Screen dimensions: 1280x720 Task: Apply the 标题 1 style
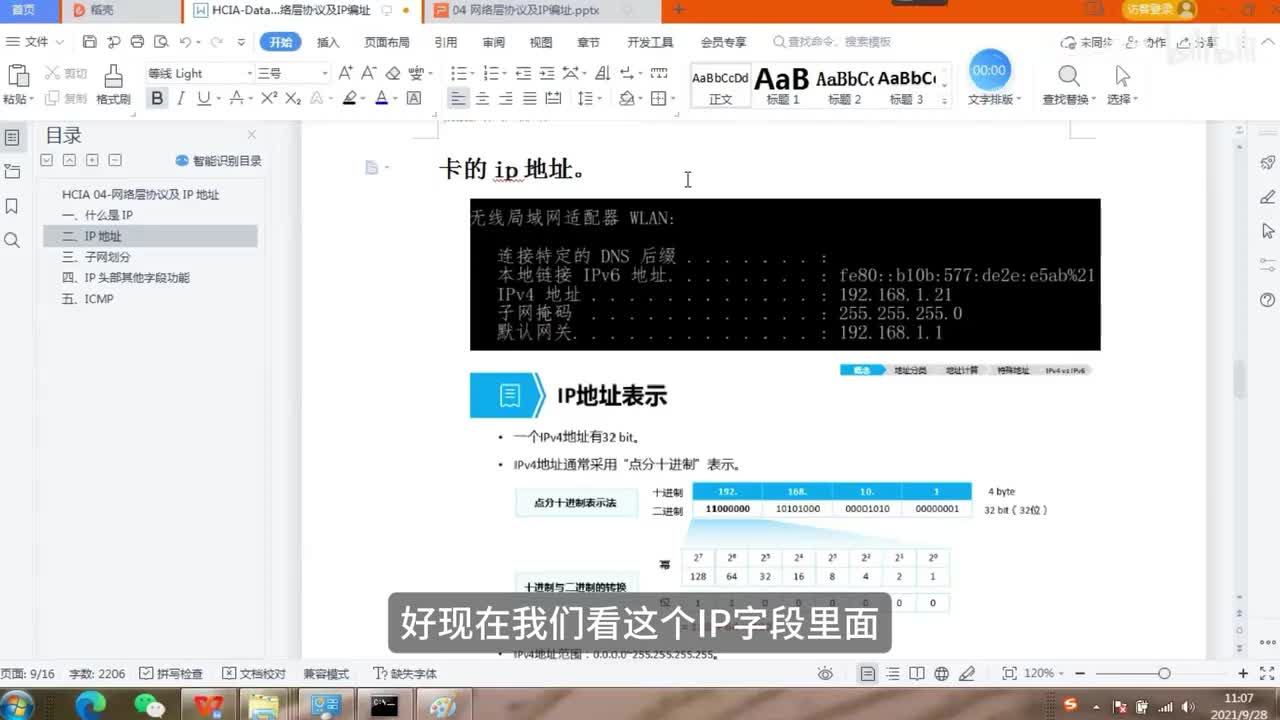tap(782, 86)
